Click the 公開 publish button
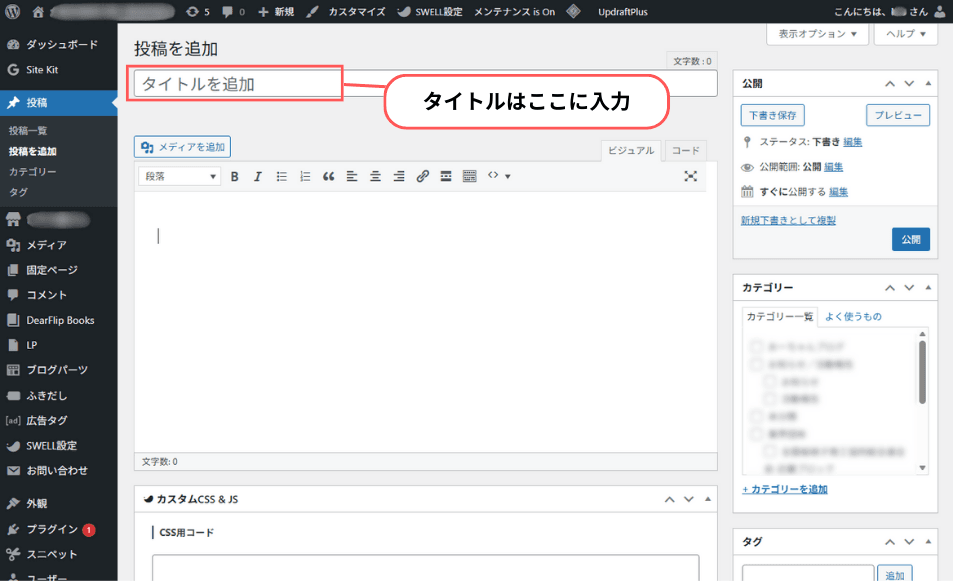 pos(910,240)
